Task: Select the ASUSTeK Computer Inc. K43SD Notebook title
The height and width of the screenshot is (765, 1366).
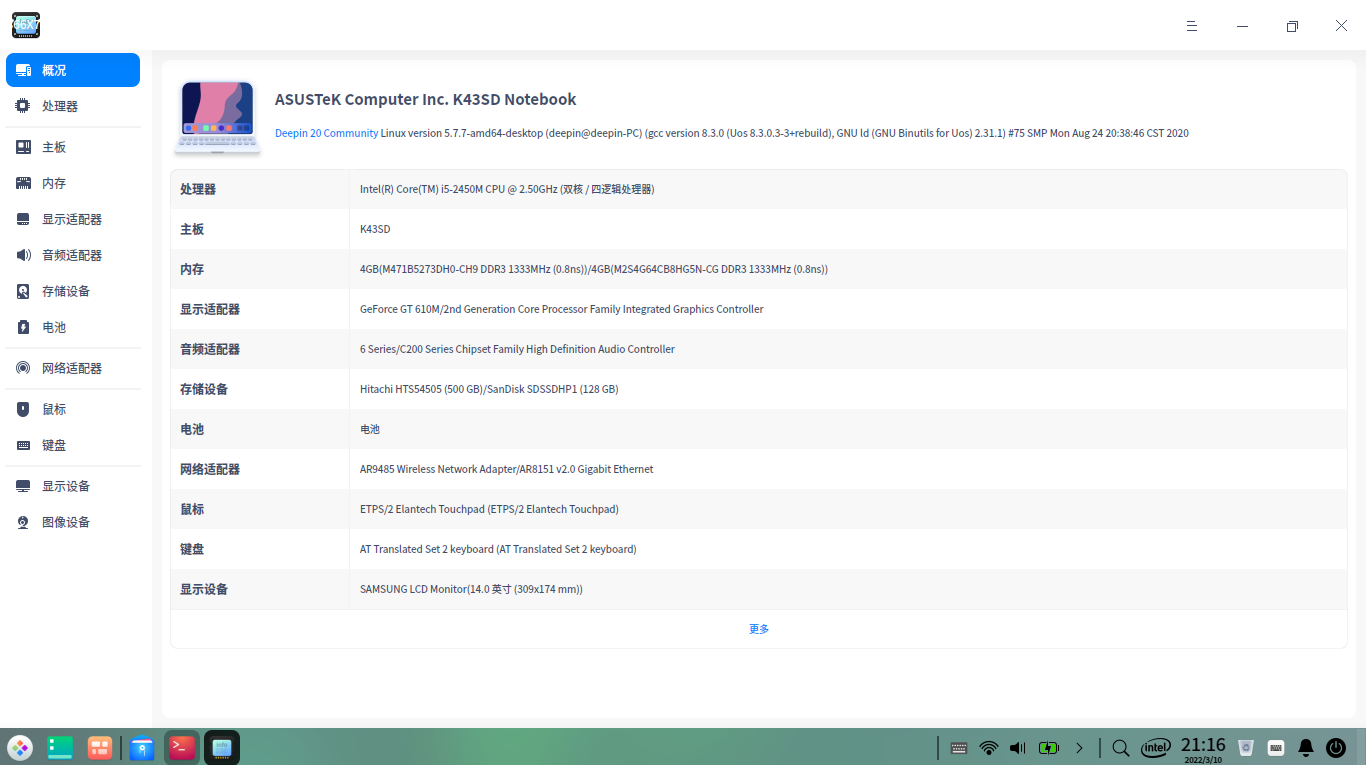Action: 426,99
